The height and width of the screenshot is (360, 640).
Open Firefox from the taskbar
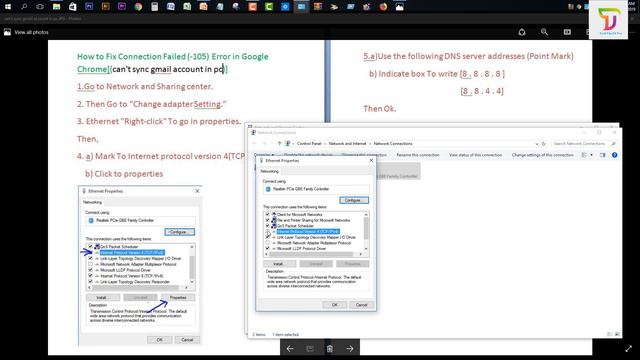point(383,7)
